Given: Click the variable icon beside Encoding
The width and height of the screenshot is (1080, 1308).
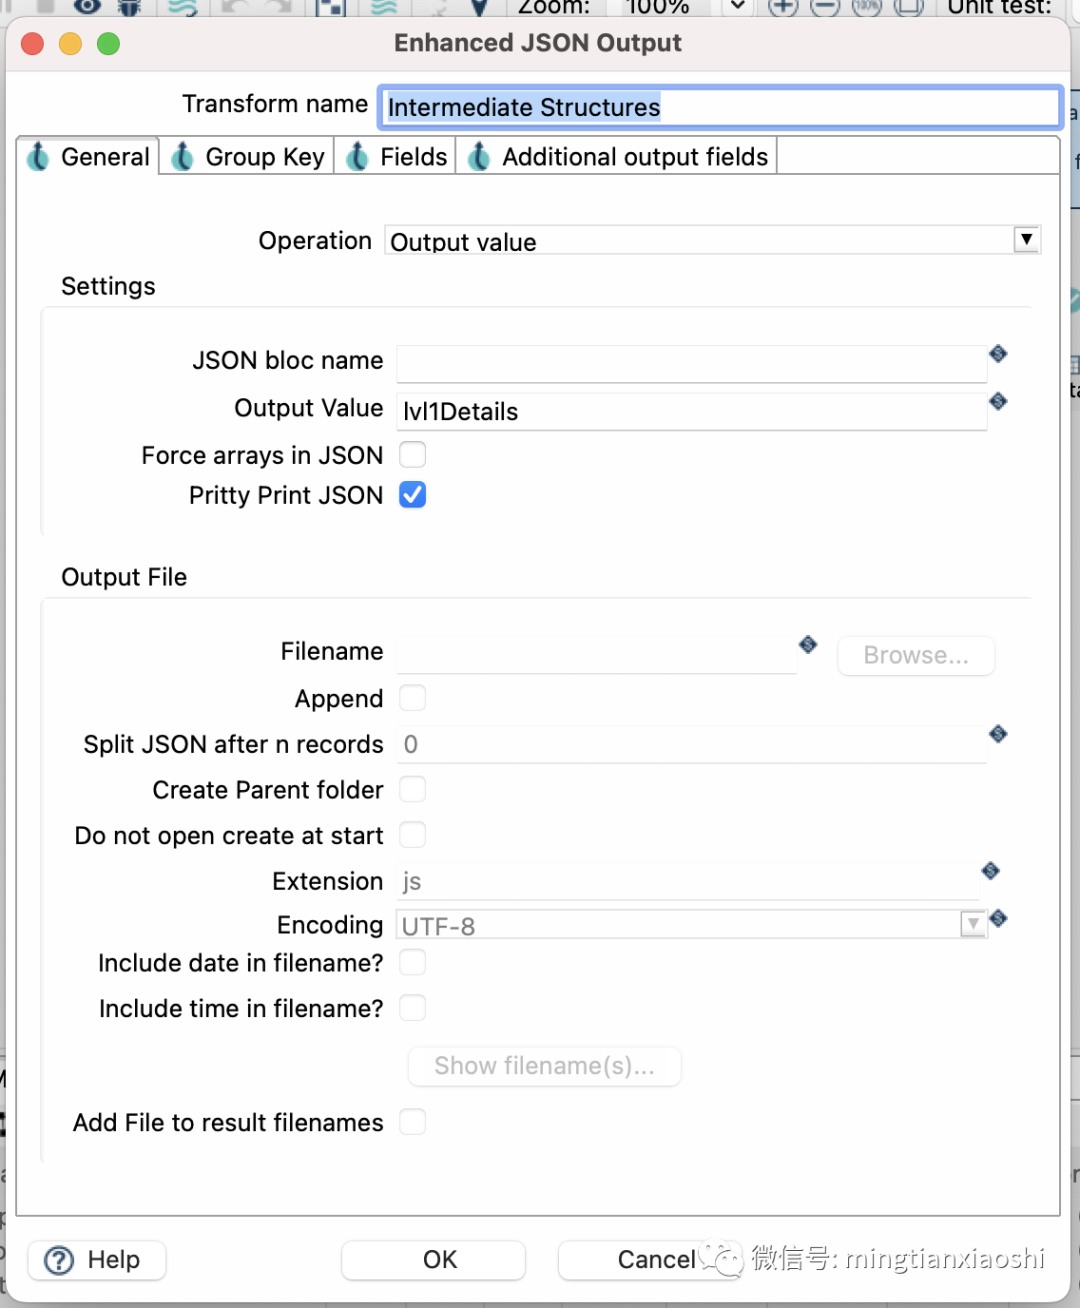Looking at the screenshot, I should 998,918.
